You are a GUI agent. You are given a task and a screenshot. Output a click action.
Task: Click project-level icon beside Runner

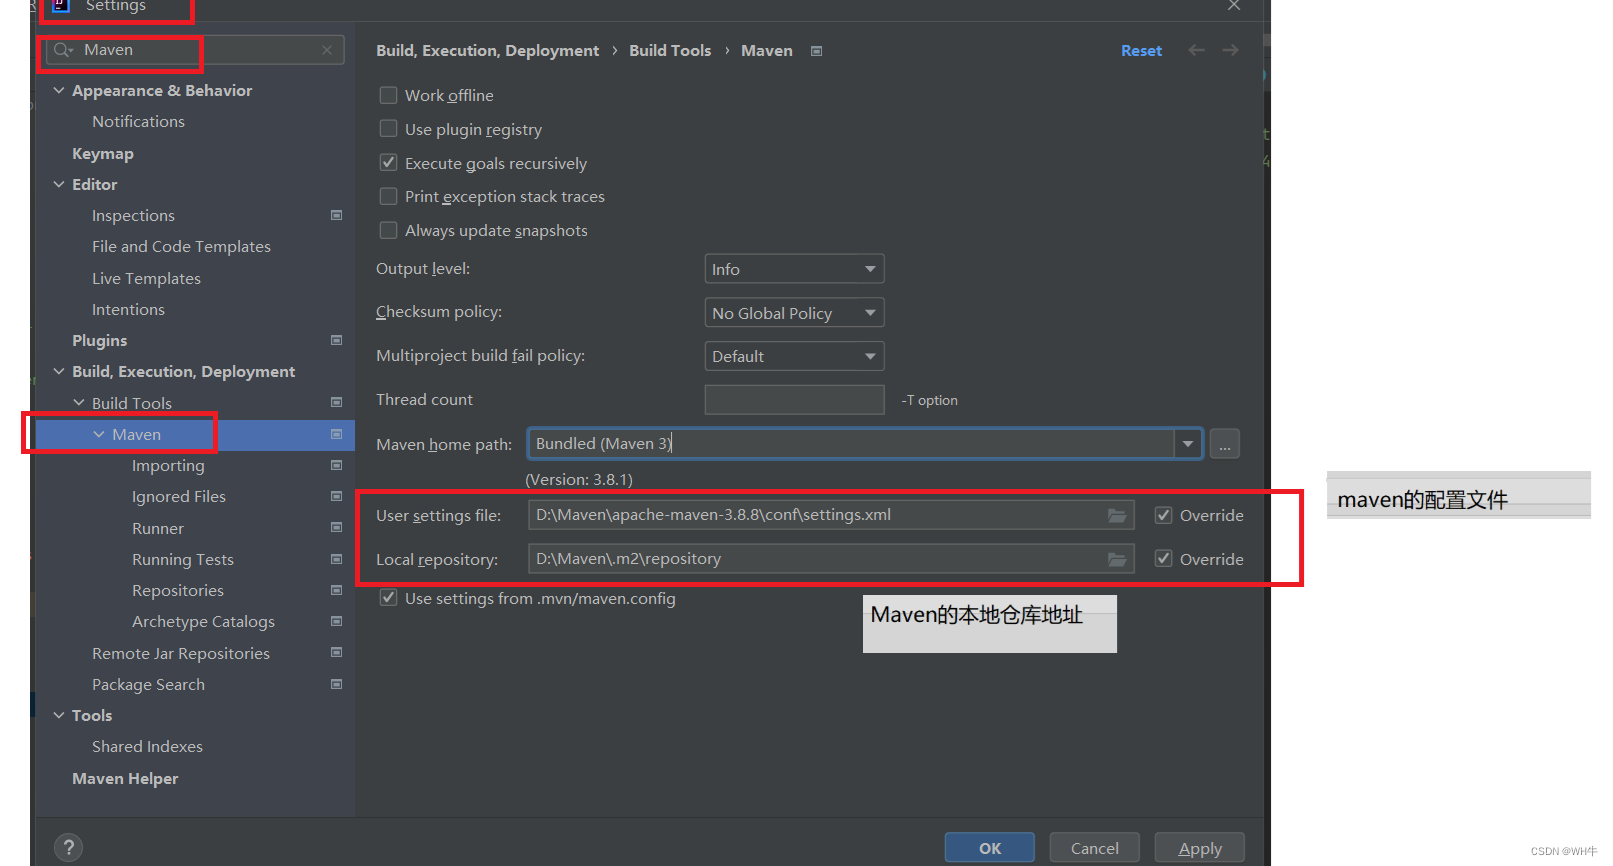pyautogui.click(x=337, y=527)
